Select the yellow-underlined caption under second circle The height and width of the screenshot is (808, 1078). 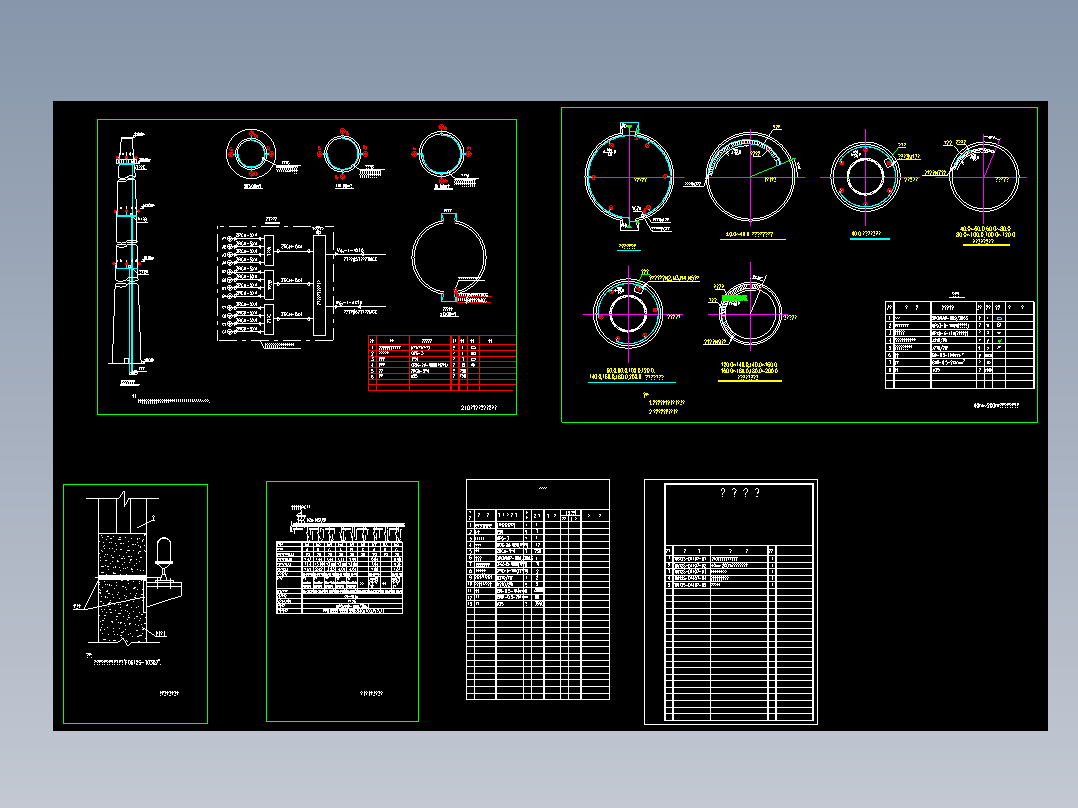(752, 235)
